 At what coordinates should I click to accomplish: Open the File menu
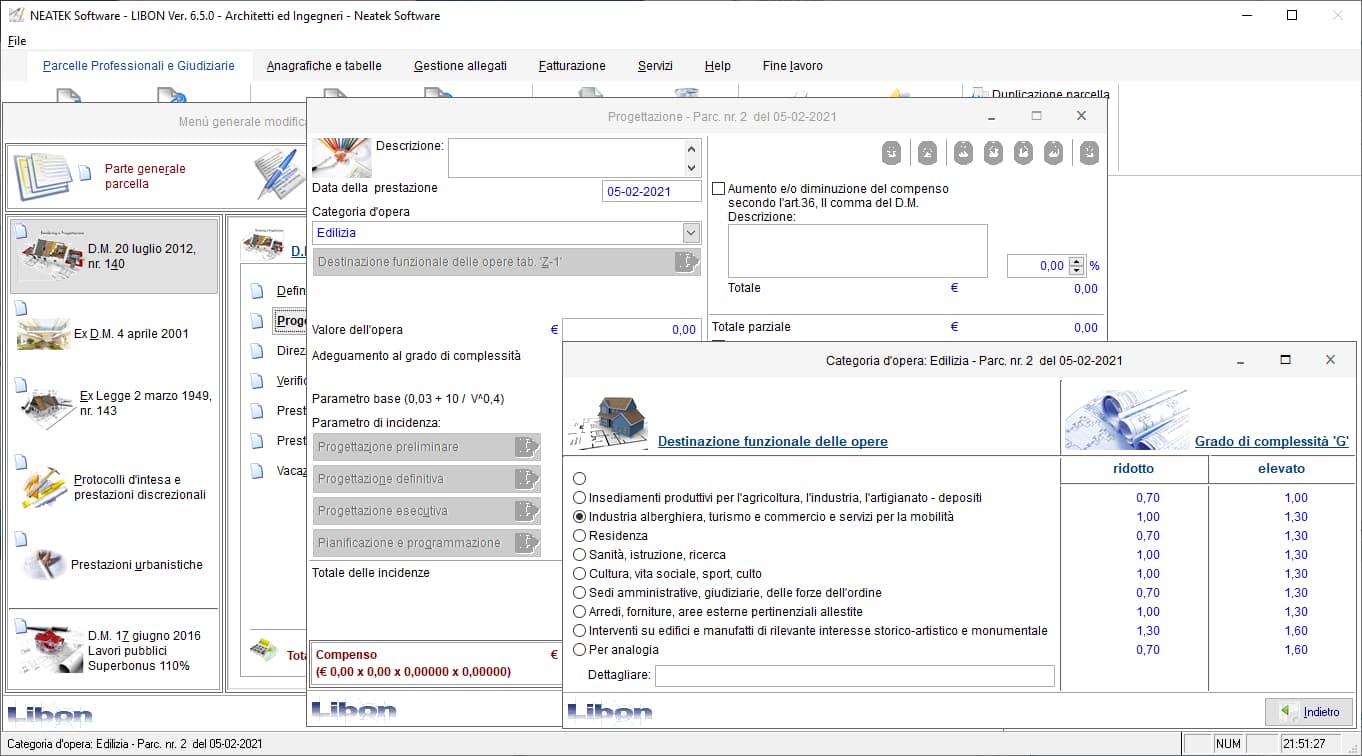click(x=17, y=41)
